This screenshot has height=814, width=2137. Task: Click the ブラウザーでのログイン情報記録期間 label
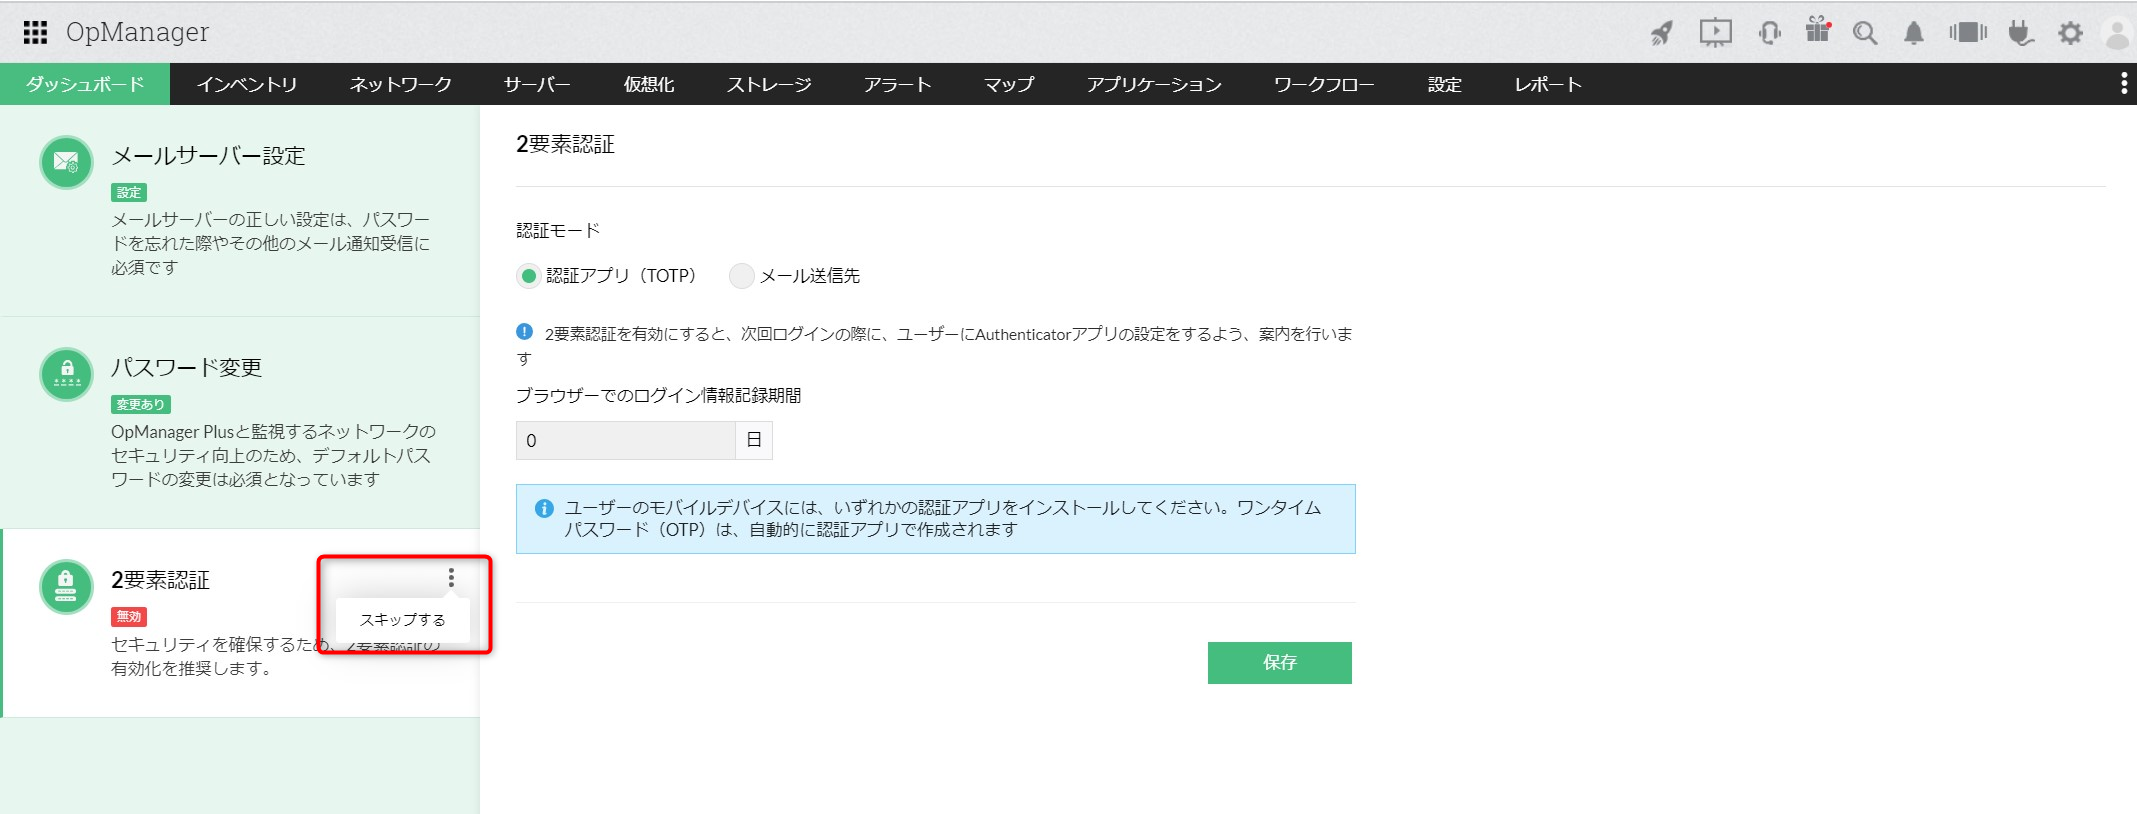pos(659,396)
